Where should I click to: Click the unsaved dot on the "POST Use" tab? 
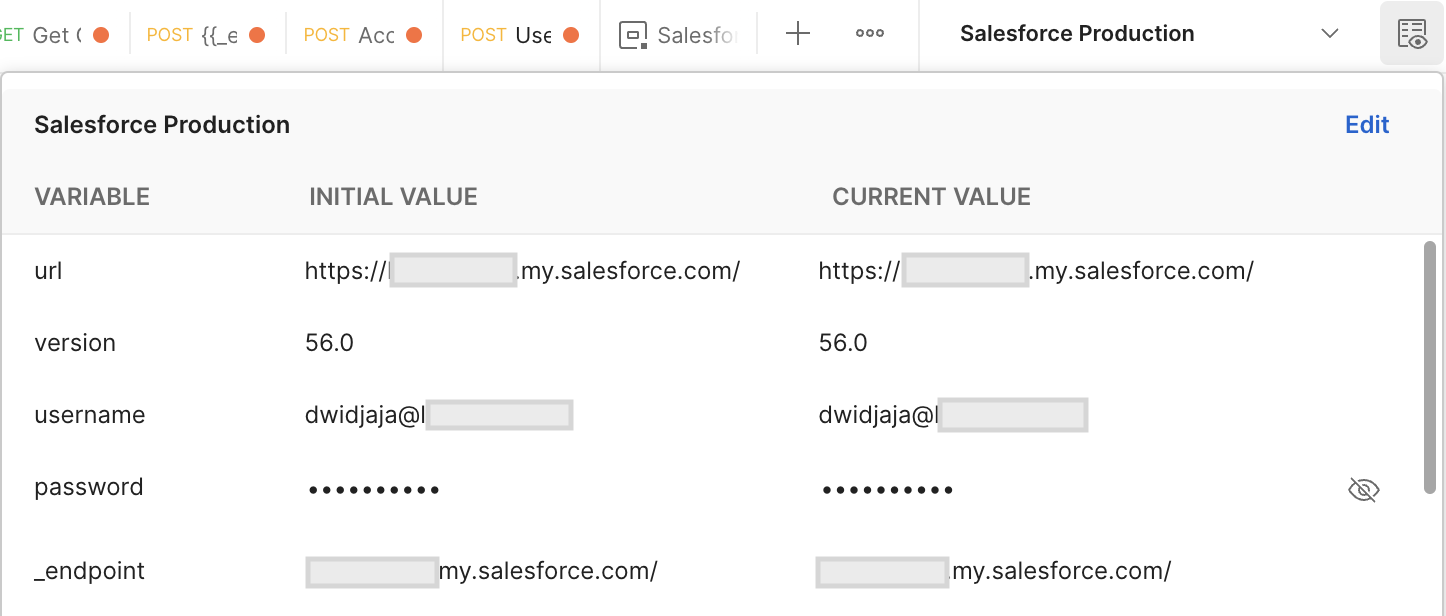pos(570,33)
